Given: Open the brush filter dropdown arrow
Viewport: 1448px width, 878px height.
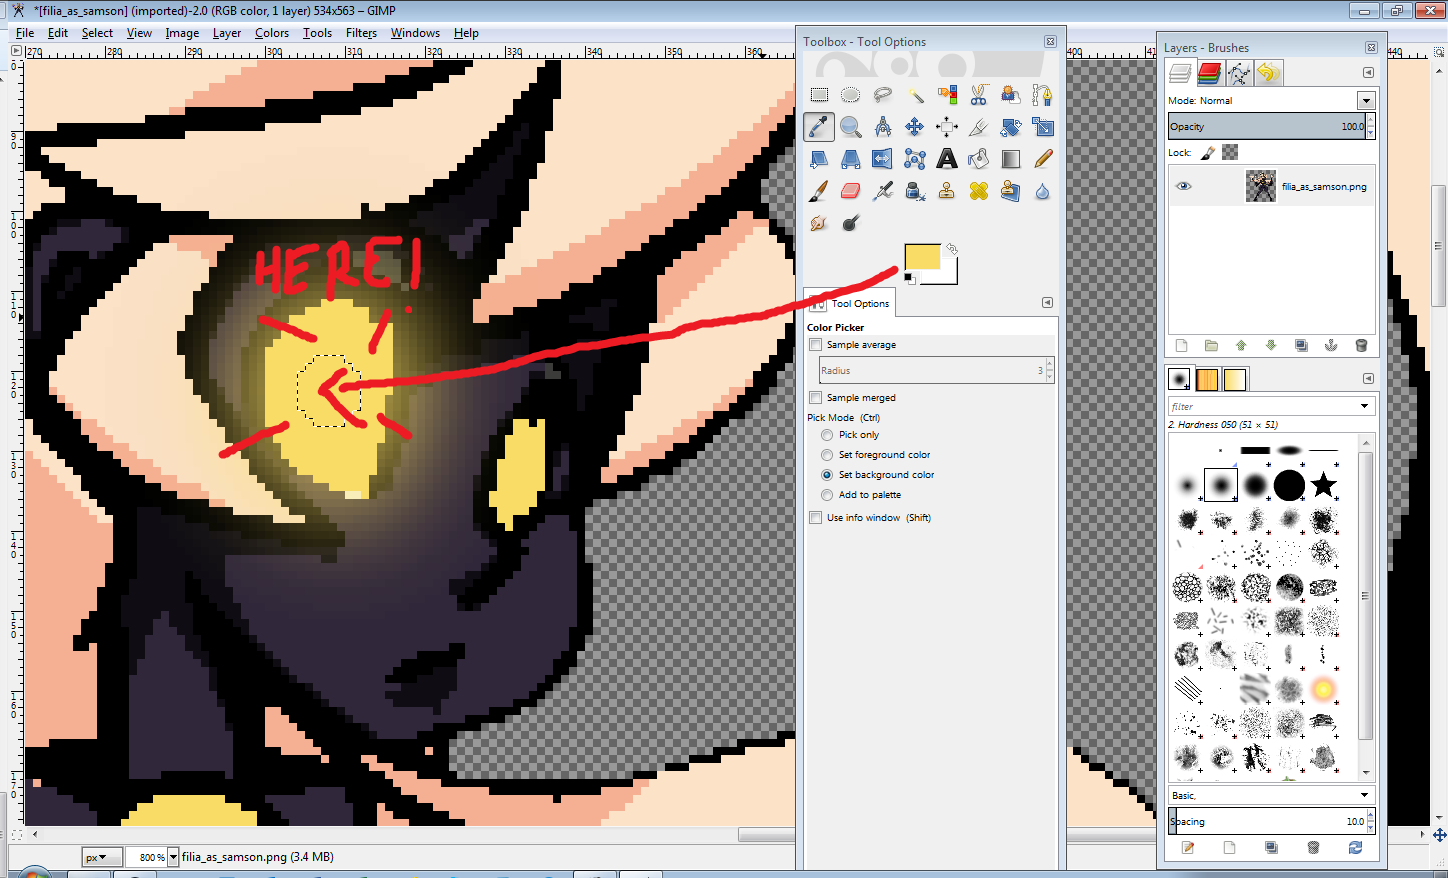Looking at the screenshot, I should coord(1364,406).
